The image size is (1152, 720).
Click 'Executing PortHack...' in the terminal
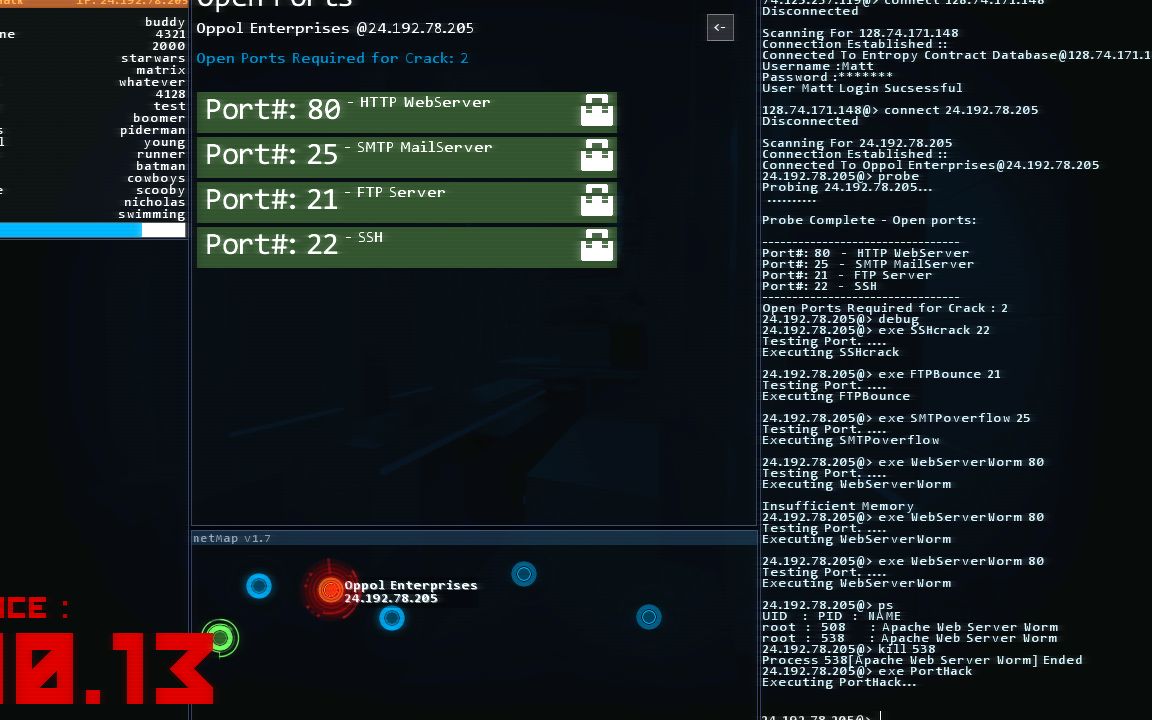[839, 683]
